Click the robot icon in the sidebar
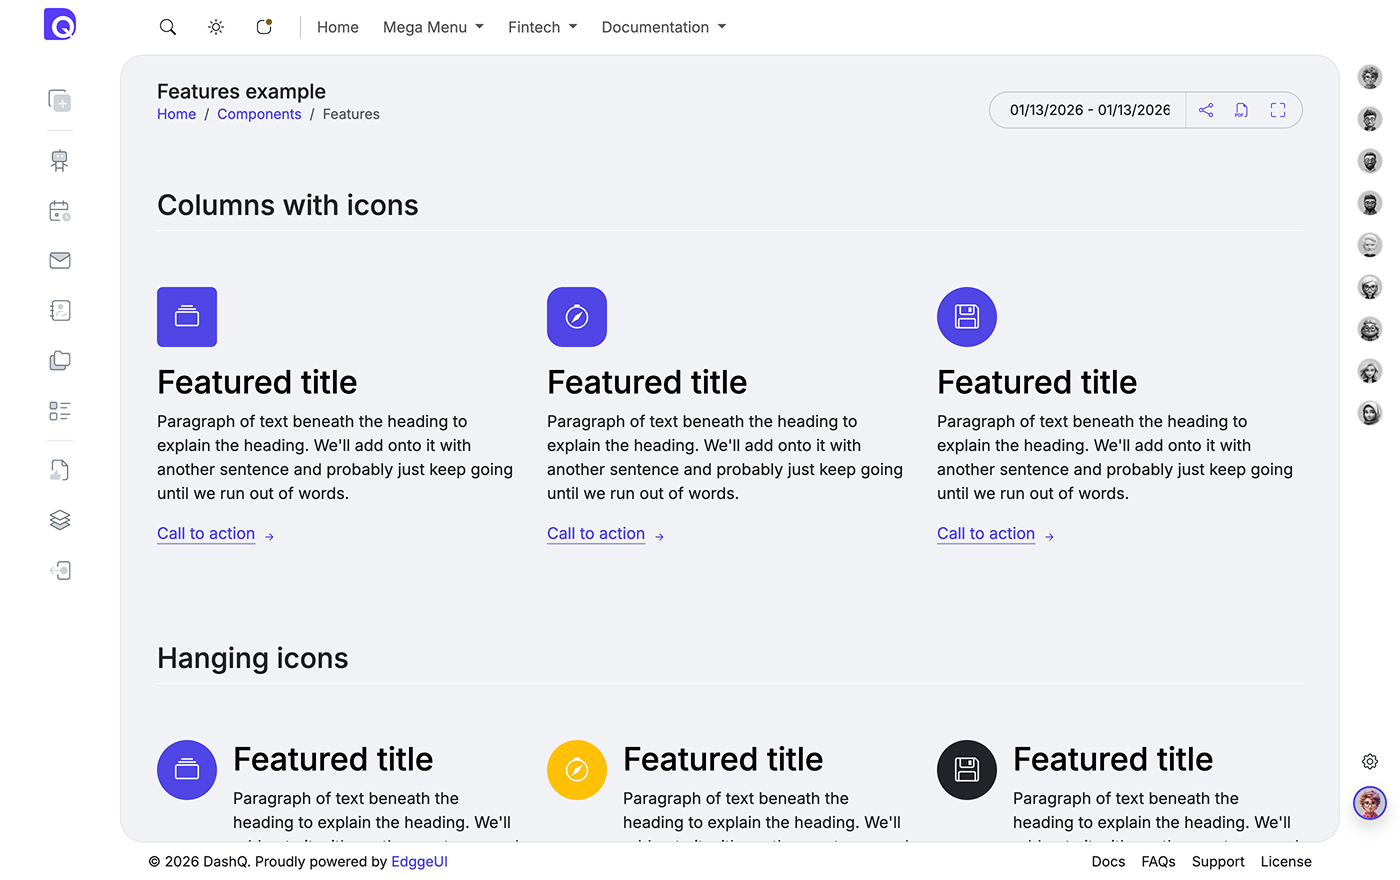Viewport: 1400px width, 880px height. [60, 161]
